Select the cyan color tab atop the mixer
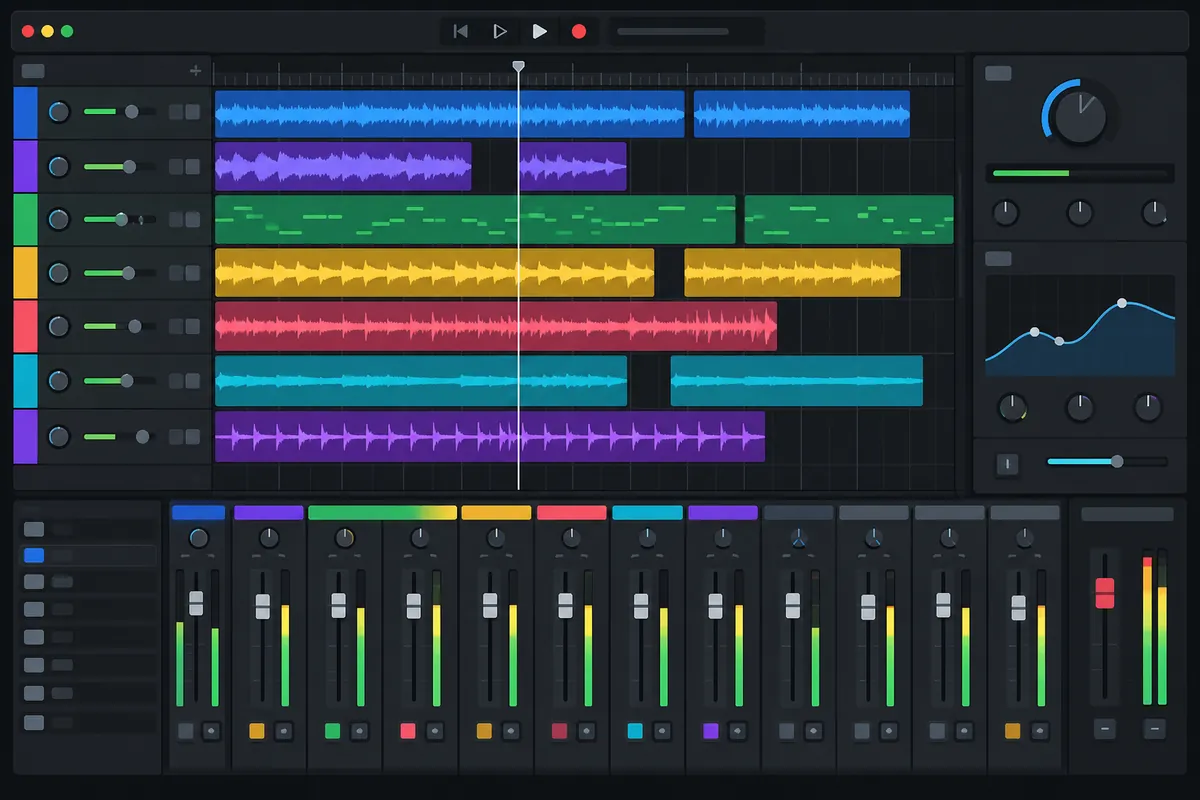 [647, 513]
